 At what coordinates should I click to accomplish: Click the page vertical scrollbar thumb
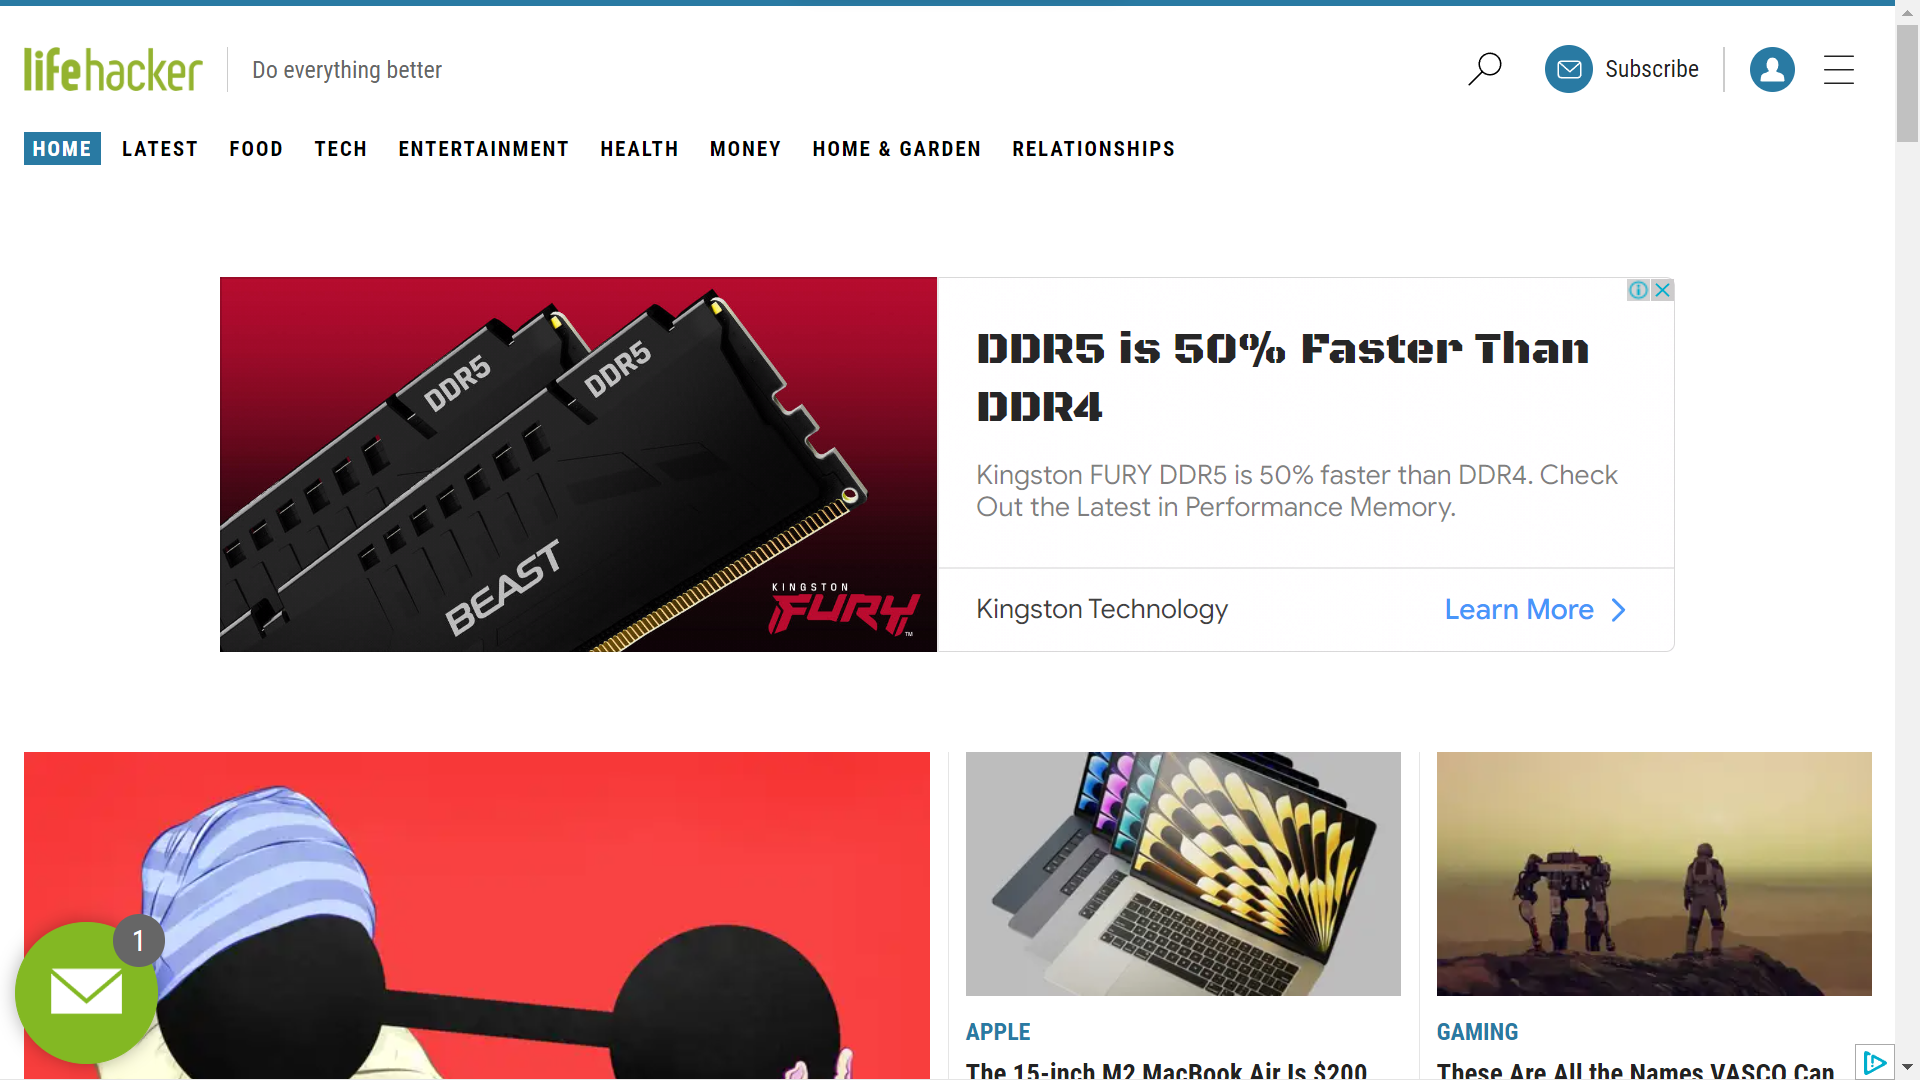[1907, 84]
